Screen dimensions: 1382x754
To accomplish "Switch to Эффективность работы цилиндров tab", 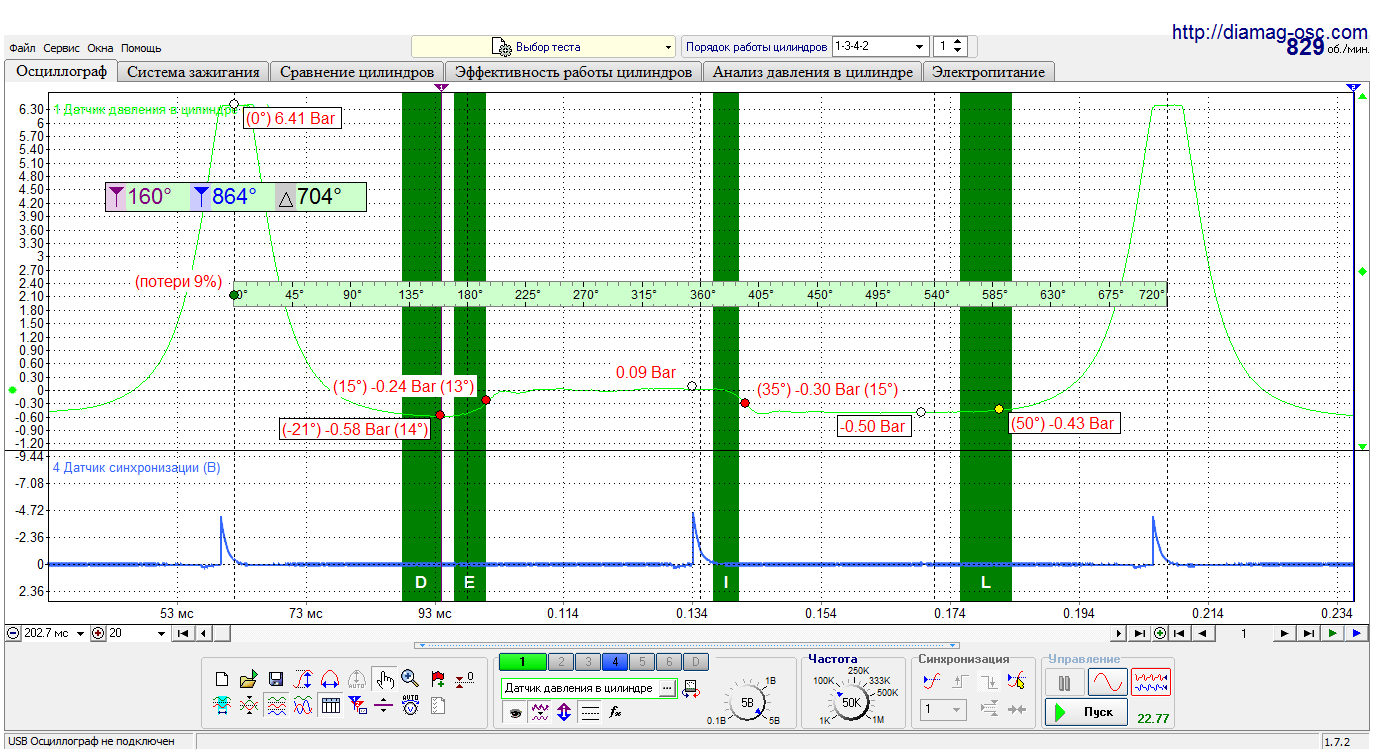I will pos(573,72).
